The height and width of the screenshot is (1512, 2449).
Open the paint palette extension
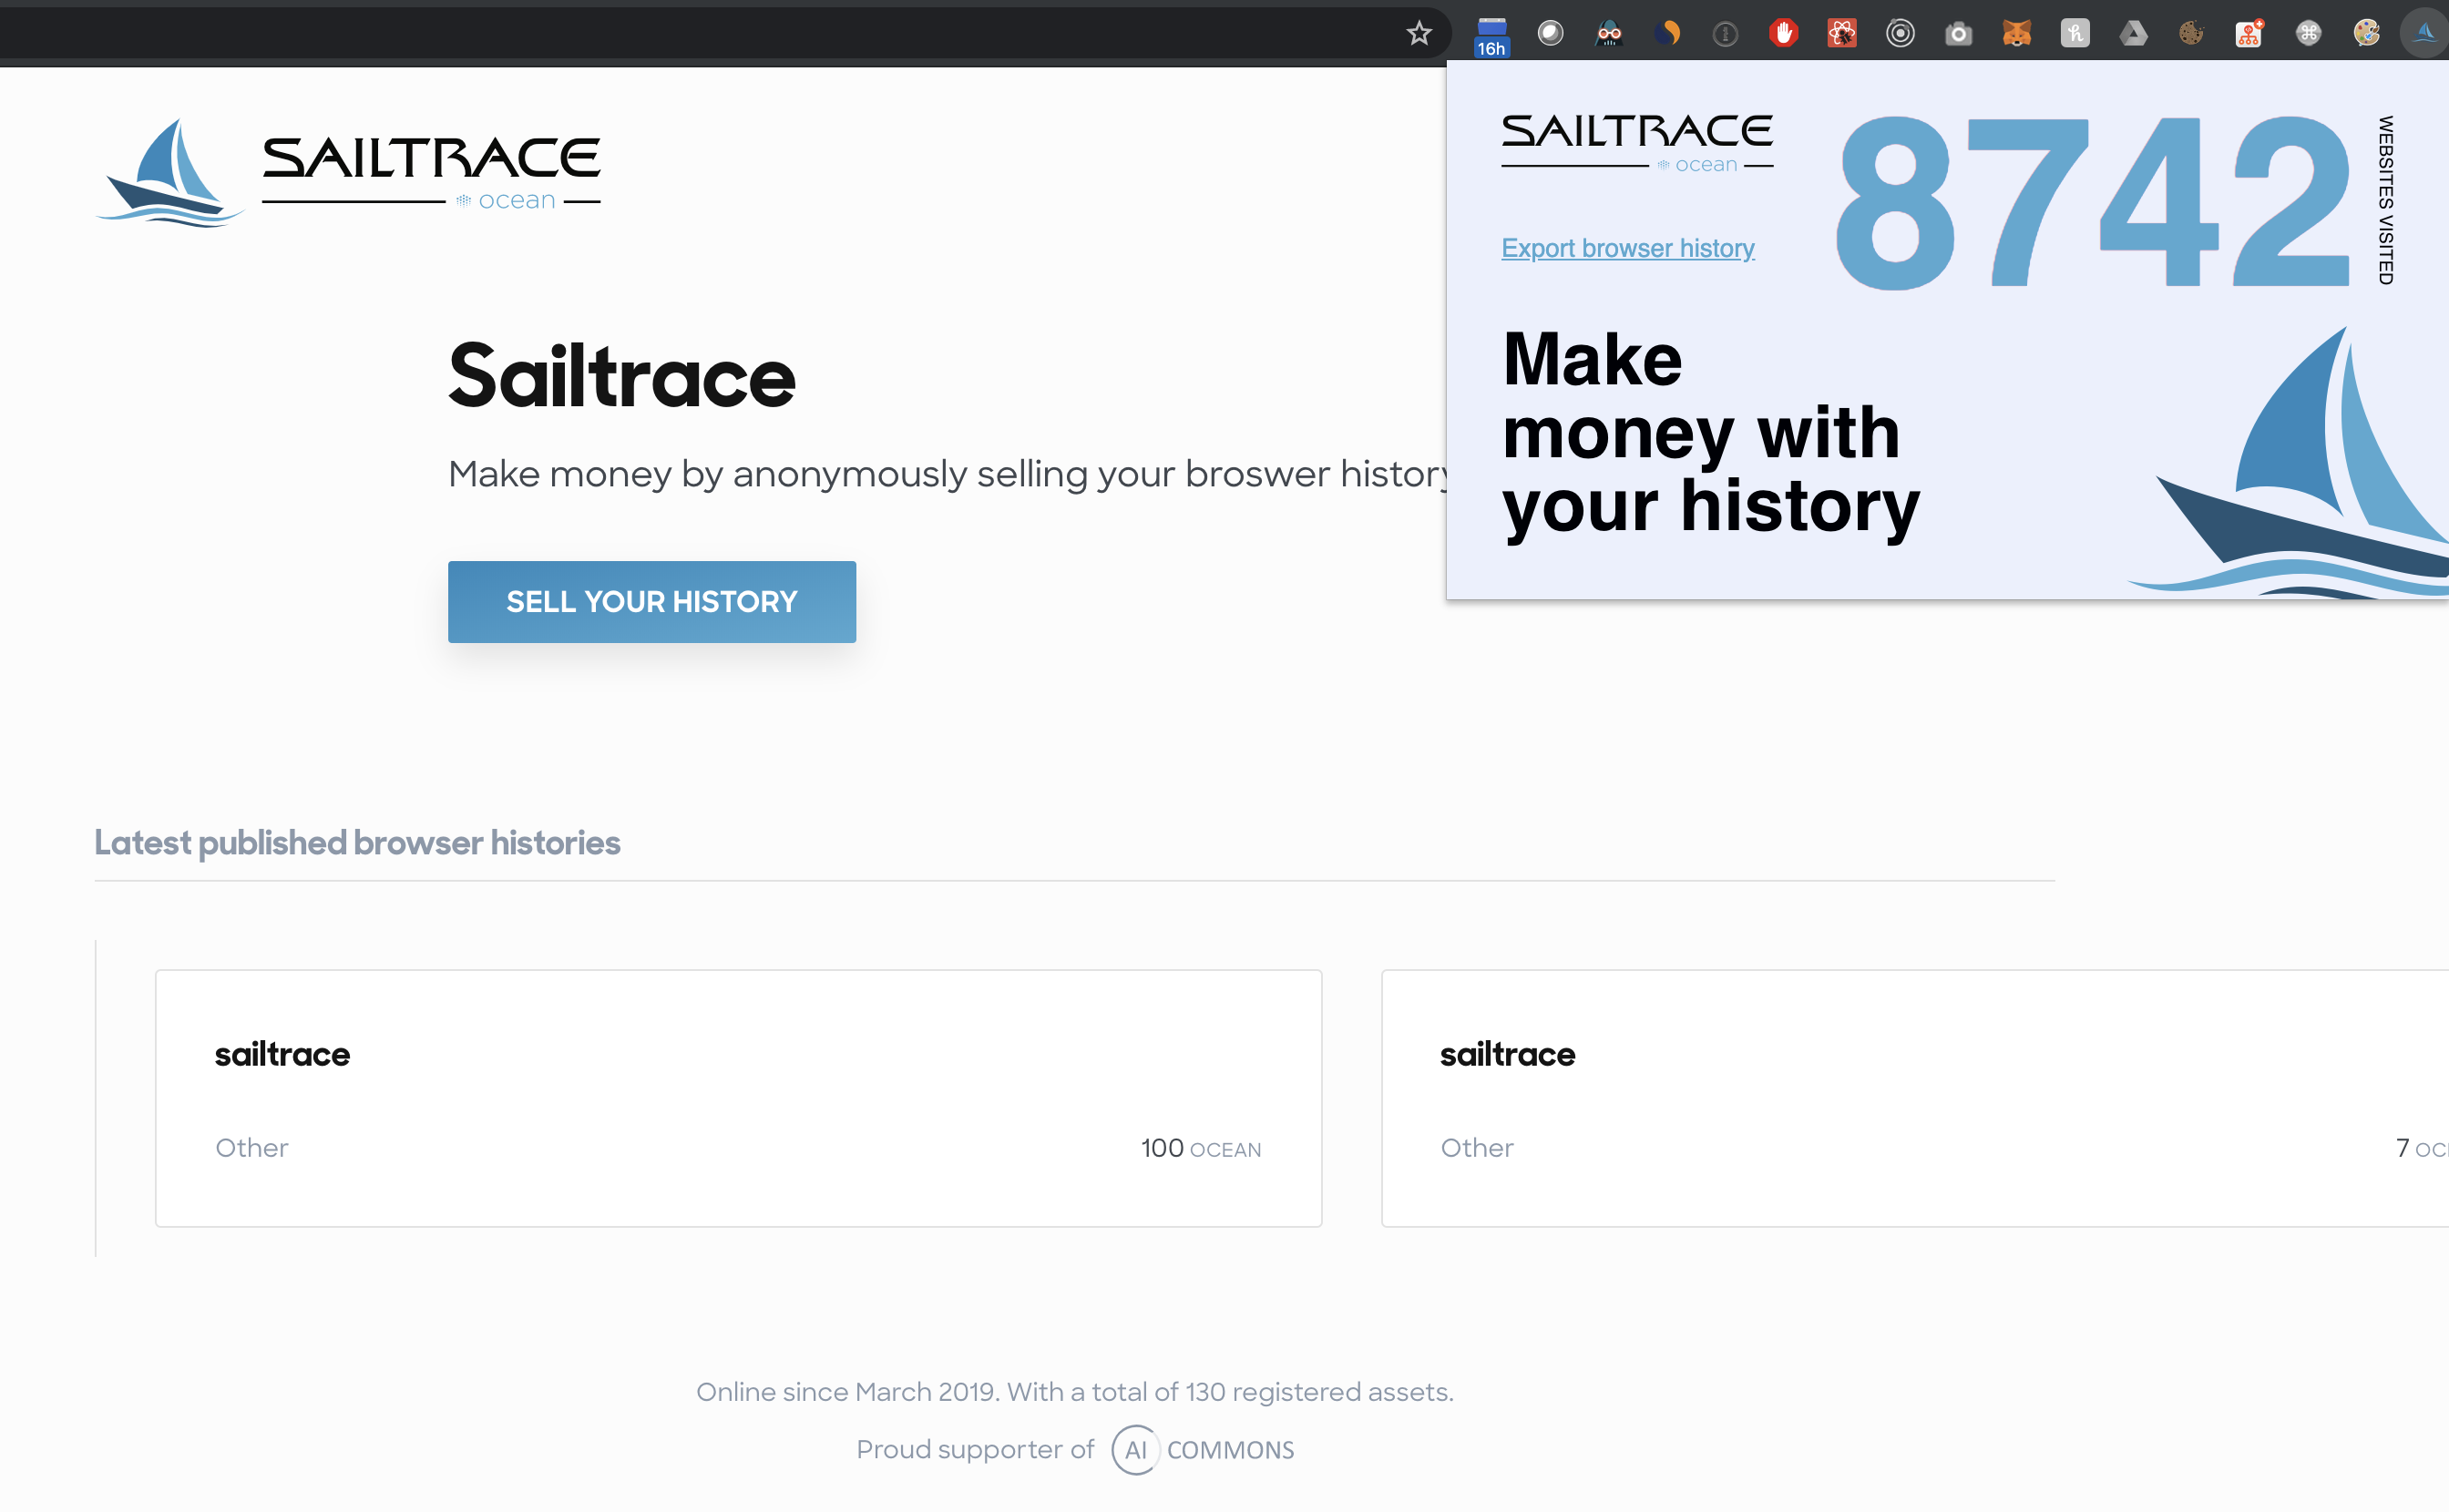pos(2366,34)
